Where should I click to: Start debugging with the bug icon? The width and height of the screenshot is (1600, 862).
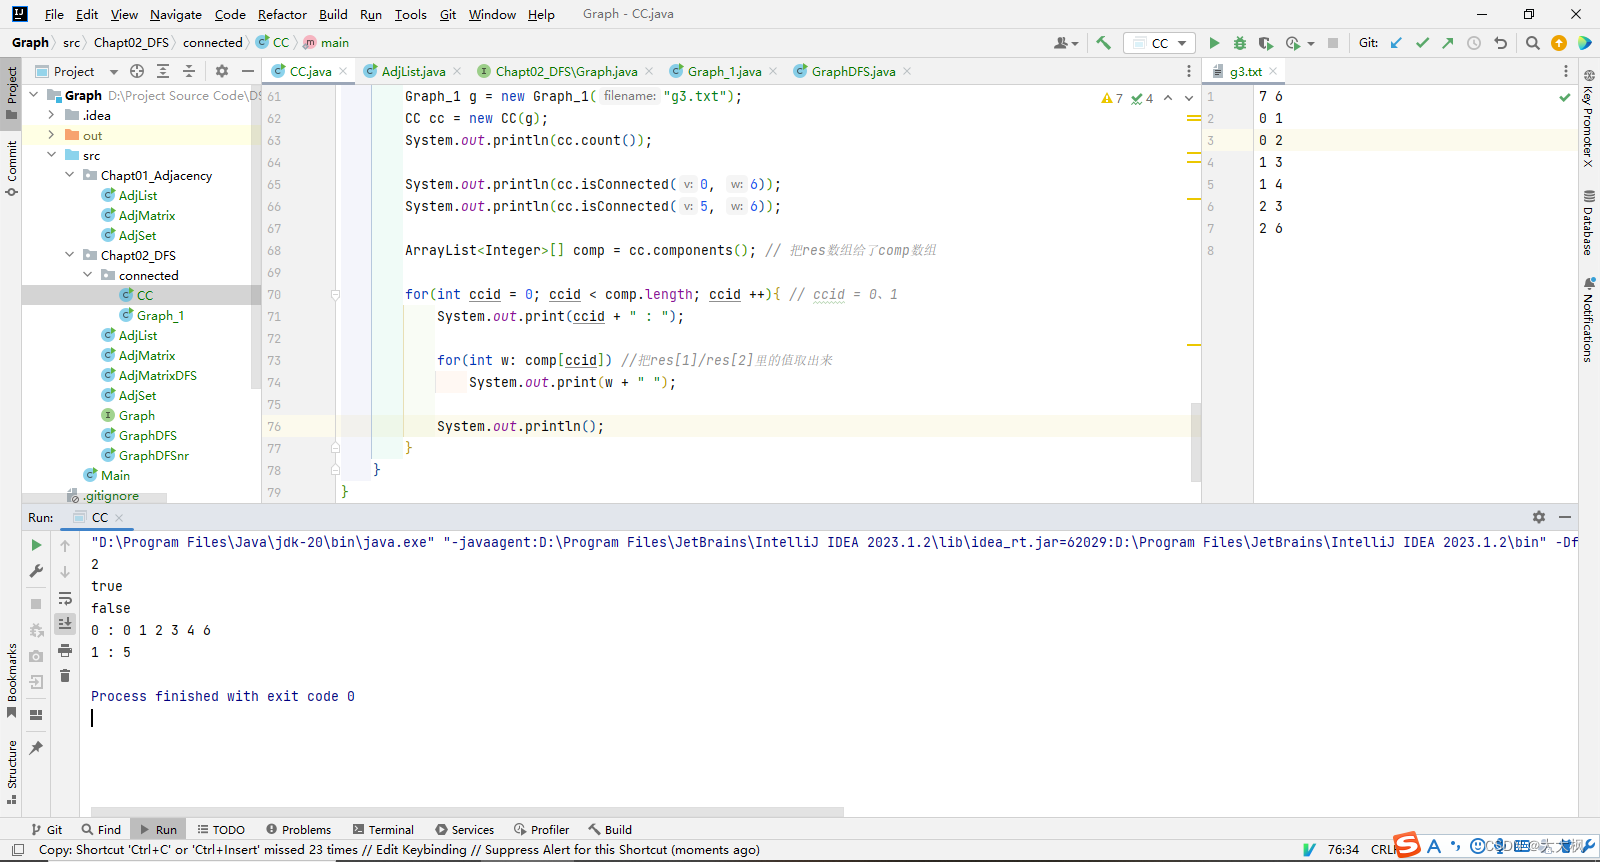coord(1240,43)
